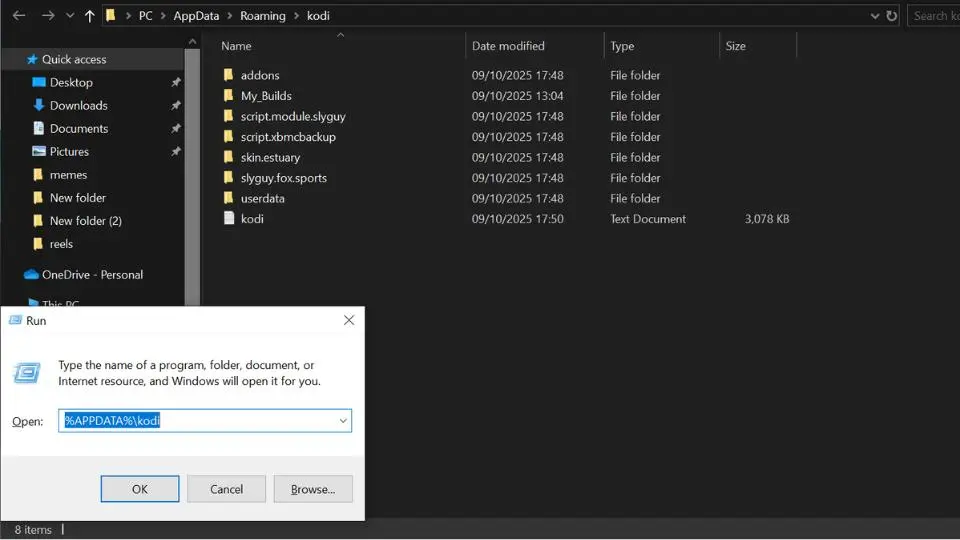Viewport: 960px width, 540px height.
Task: Select PC in the address breadcrumb
Action: [x=146, y=16]
